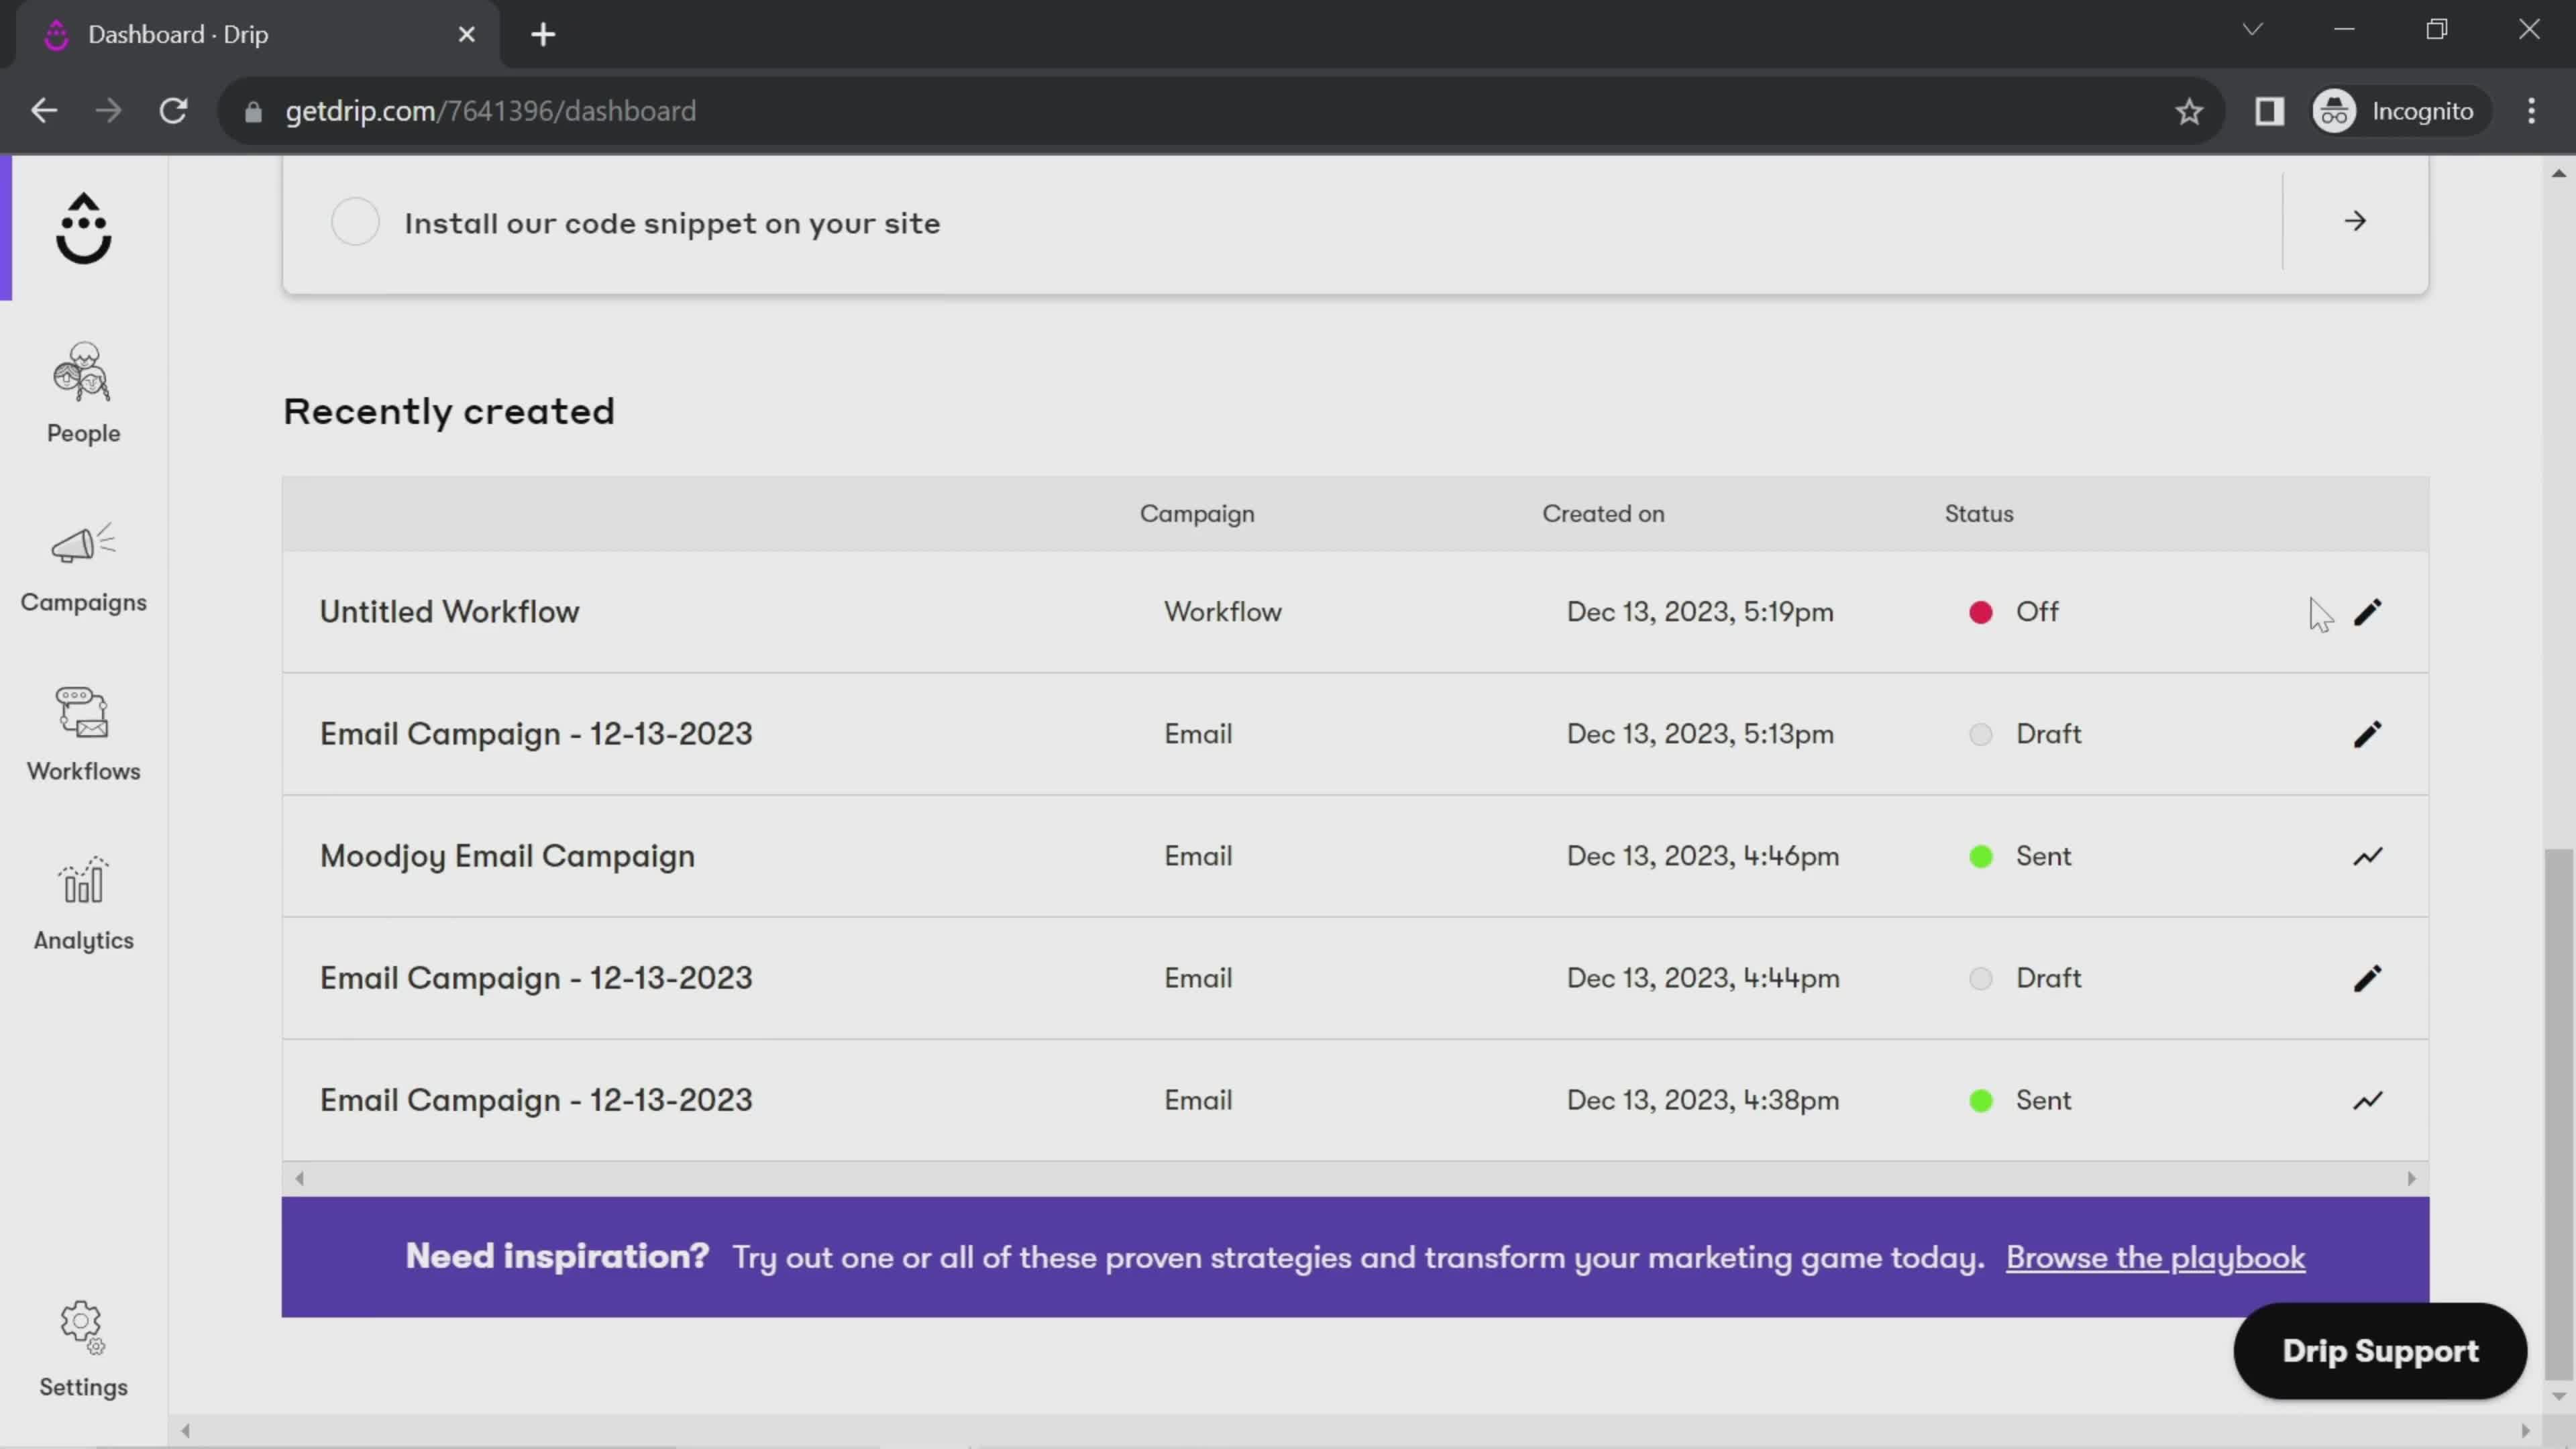Click 'Dec 13, 2023, 5:19pm' date cell
Viewport: 2576px width, 1449px height.
click(x=1700, y=612)
